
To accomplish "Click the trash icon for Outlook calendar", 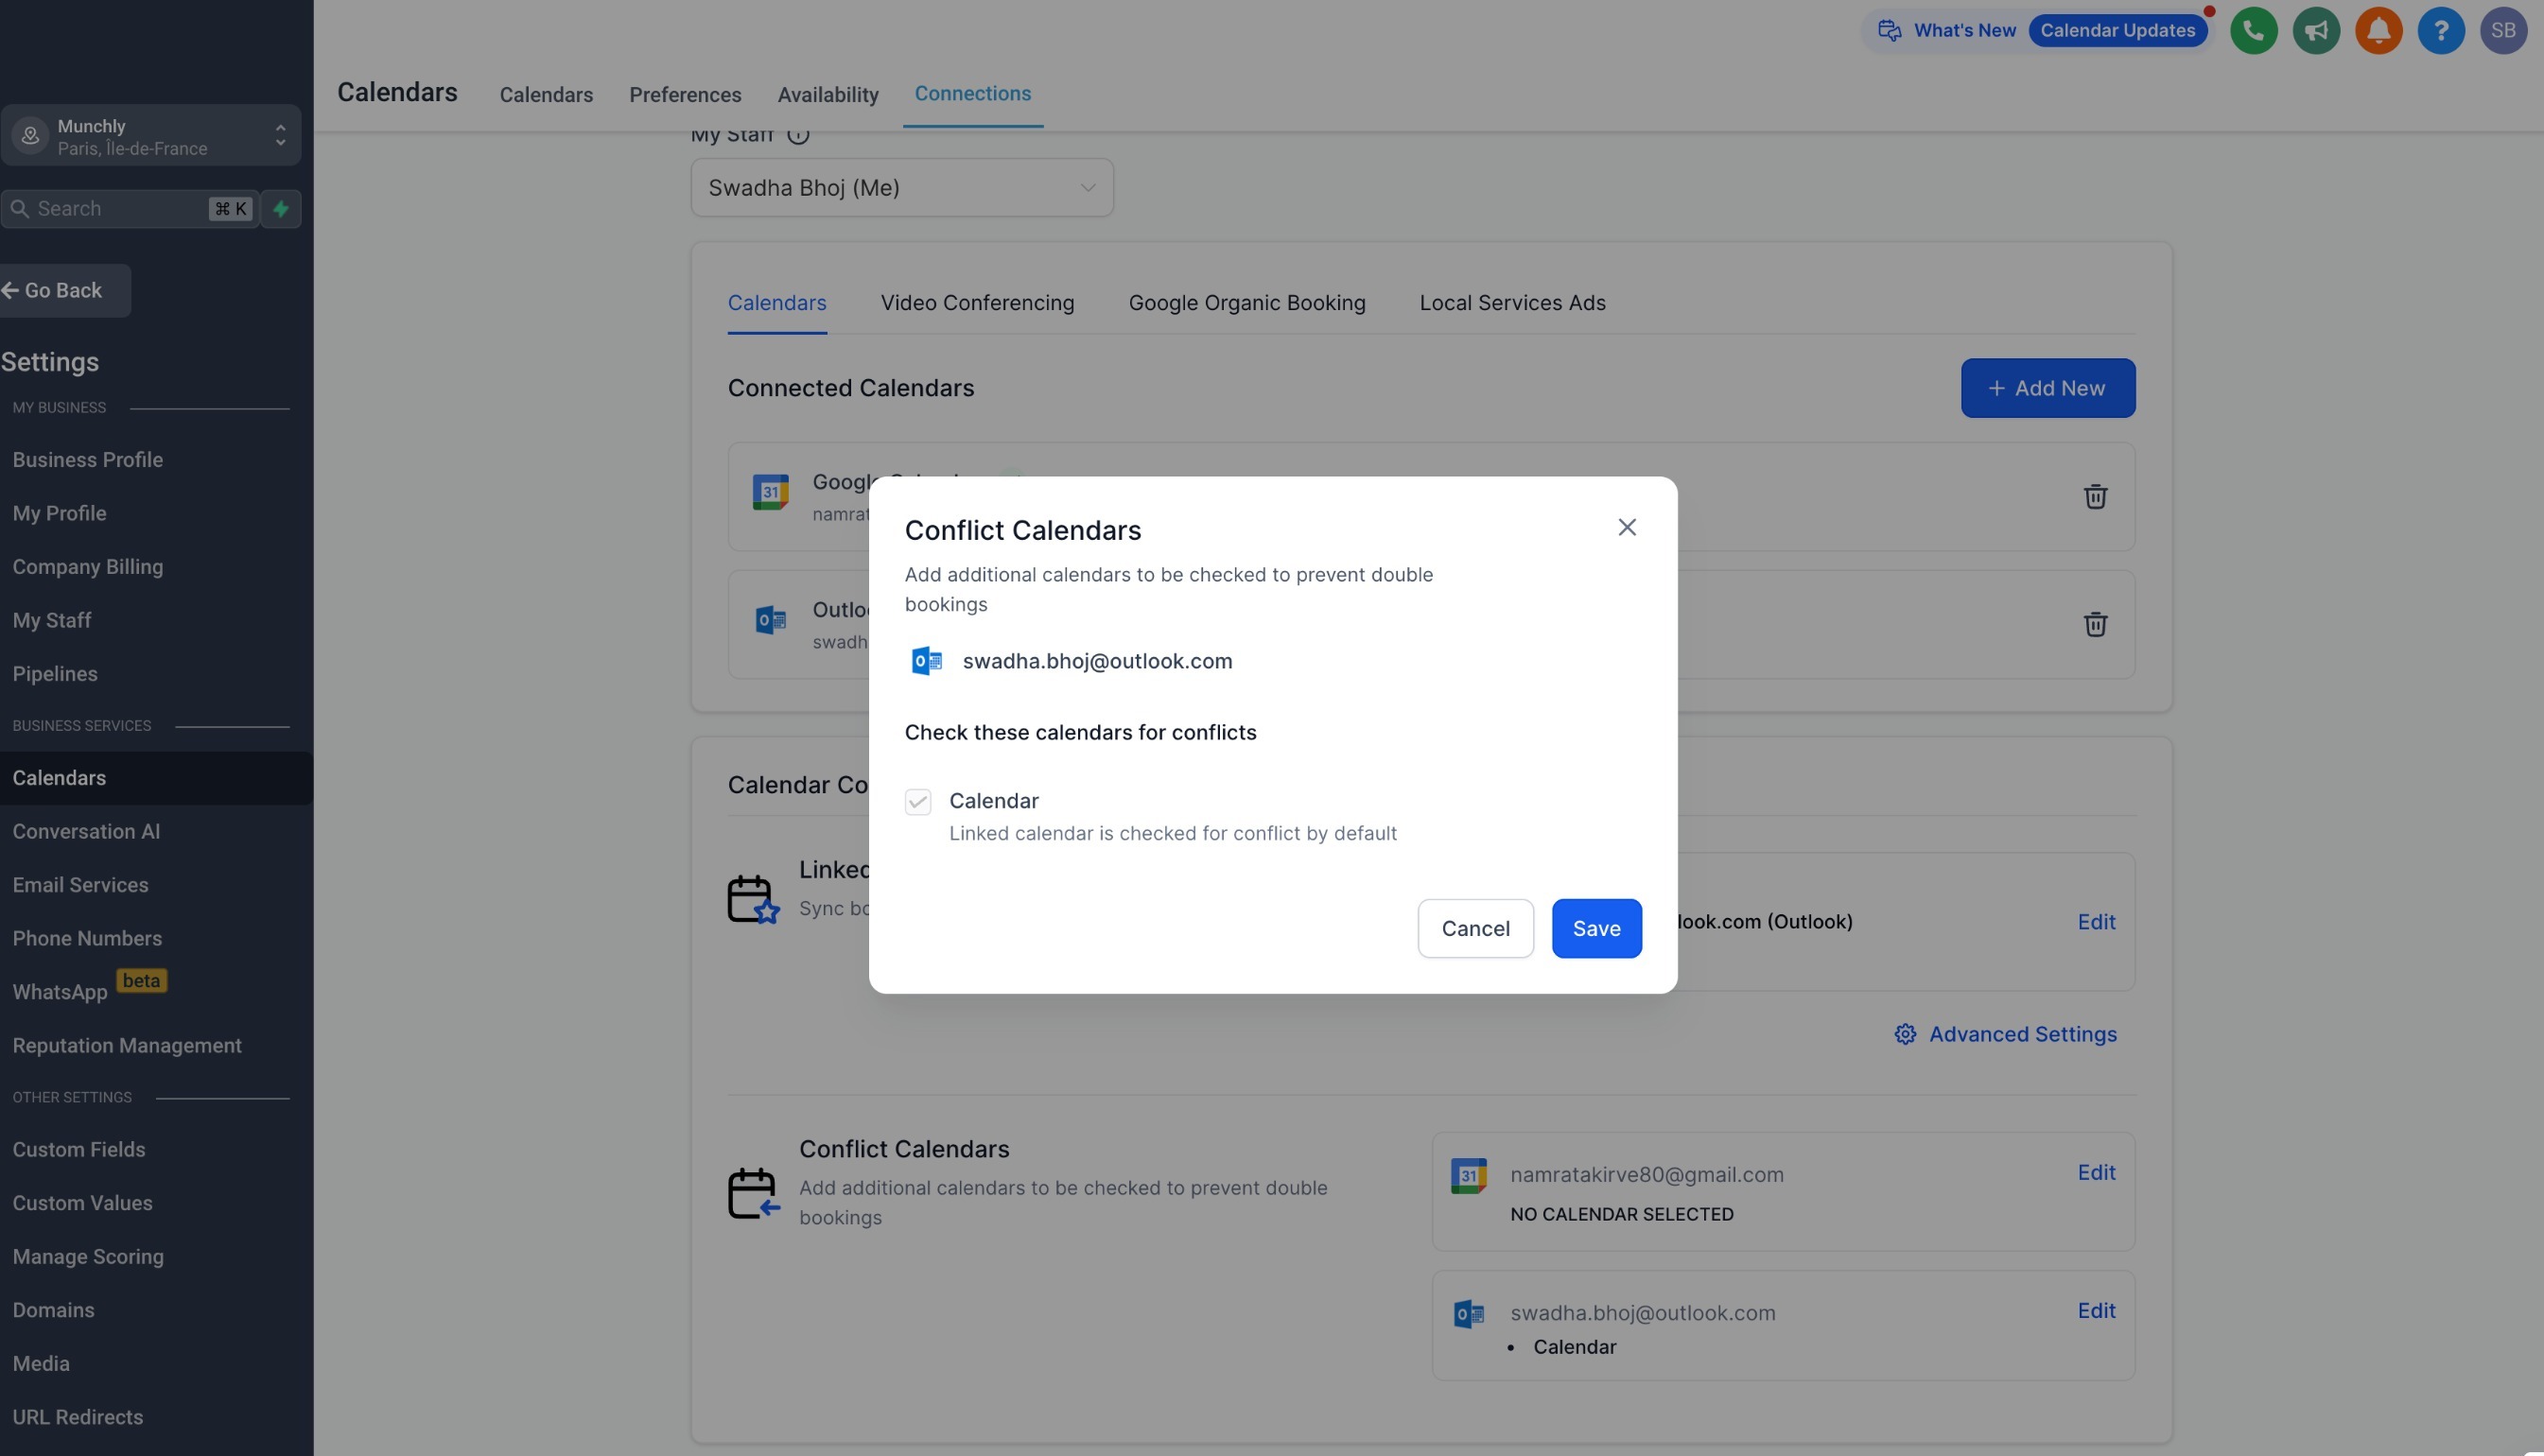I will point(2095,625).
